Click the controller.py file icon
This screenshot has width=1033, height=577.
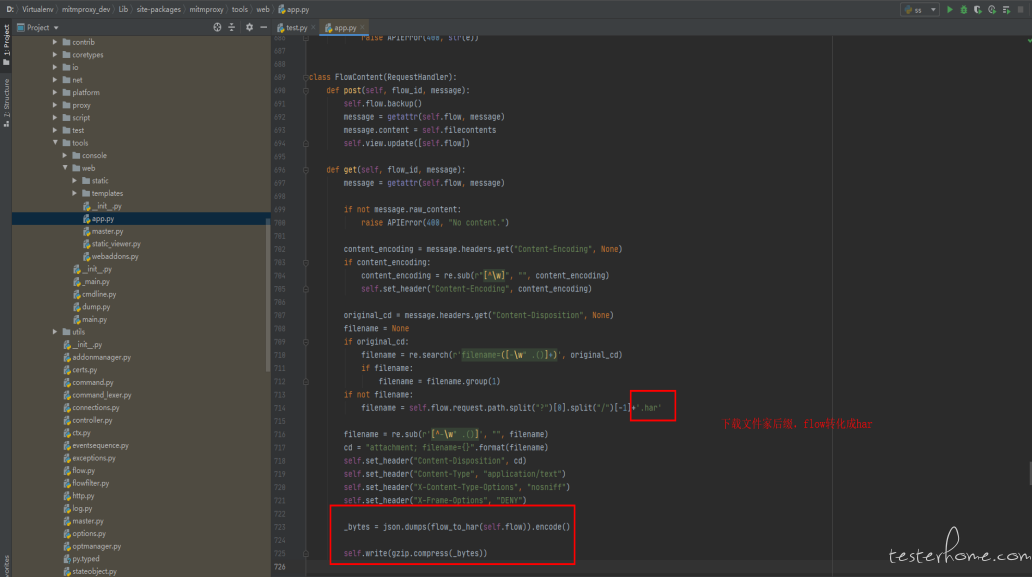point(67,420)
